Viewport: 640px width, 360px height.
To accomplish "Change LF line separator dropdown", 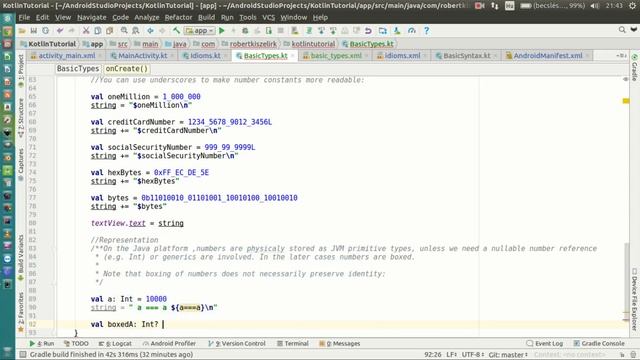I will tap(452, 355).
